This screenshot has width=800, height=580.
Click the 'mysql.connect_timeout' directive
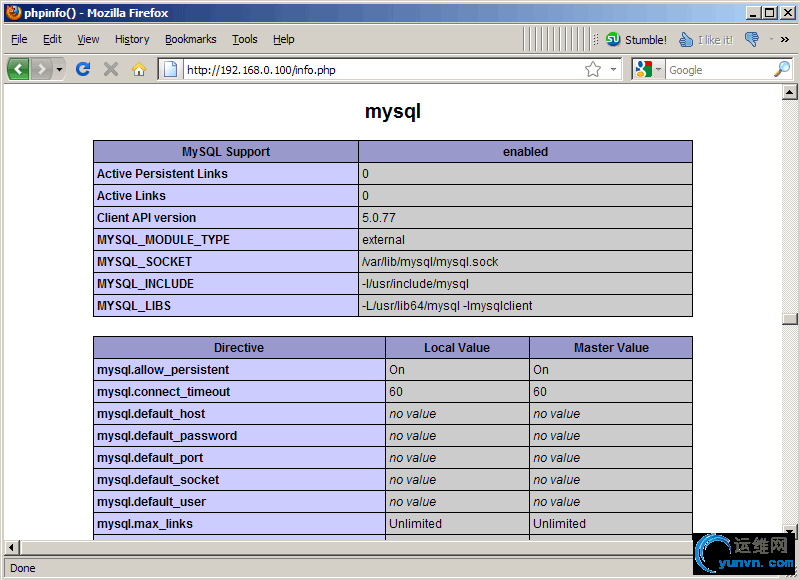pyautogui.click(x=163, y=392)
